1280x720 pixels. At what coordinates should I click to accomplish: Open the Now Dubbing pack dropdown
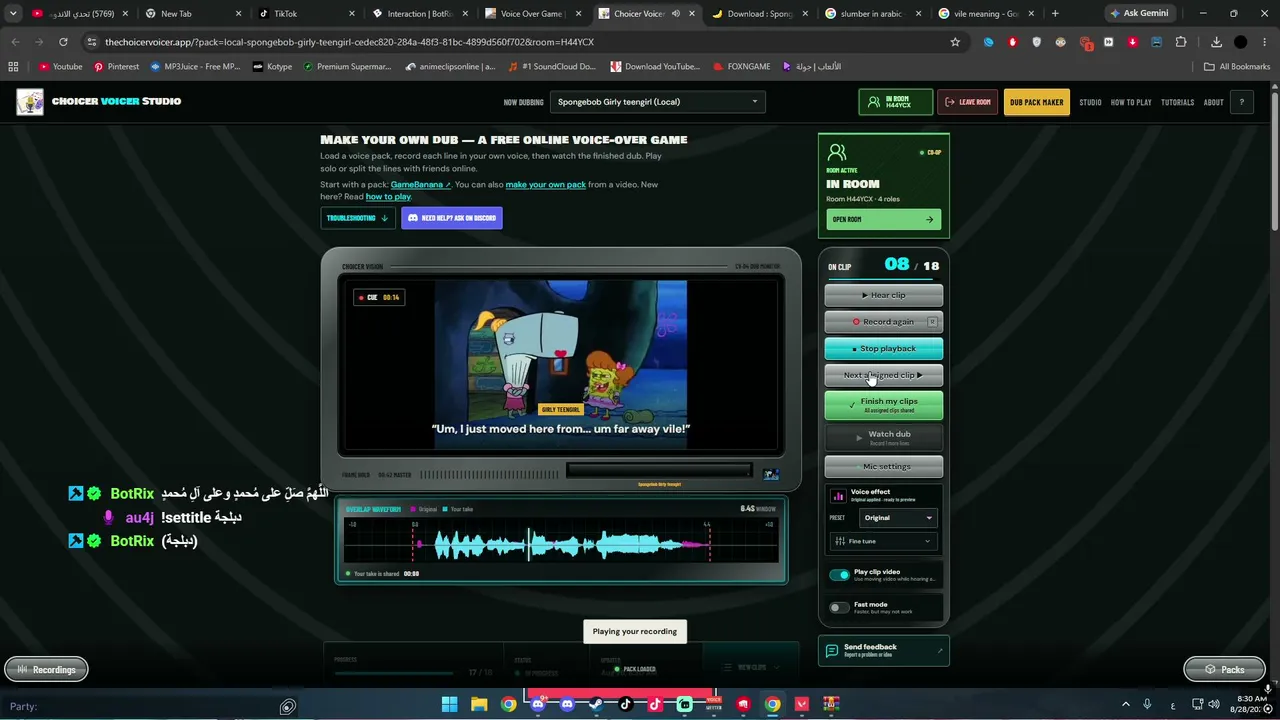click(658, 102)
